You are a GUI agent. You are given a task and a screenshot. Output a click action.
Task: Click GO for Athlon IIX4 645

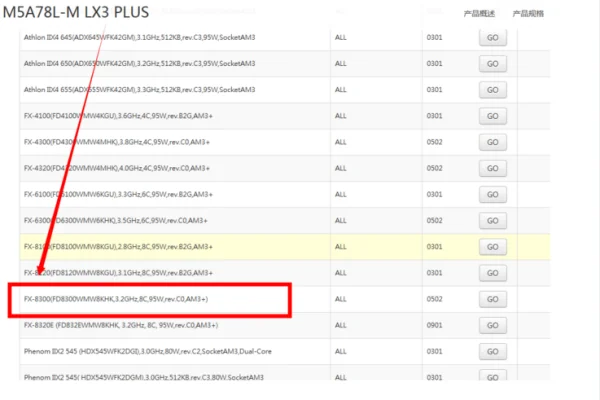(493, 38)
